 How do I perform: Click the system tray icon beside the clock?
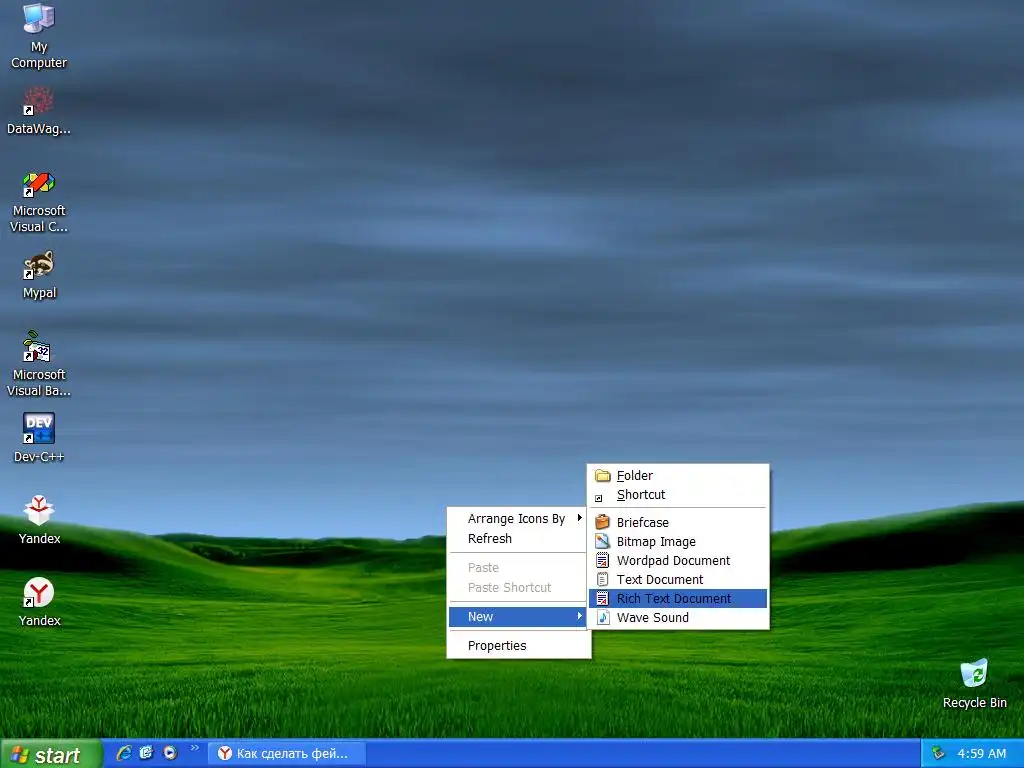[x=938, y=753]
